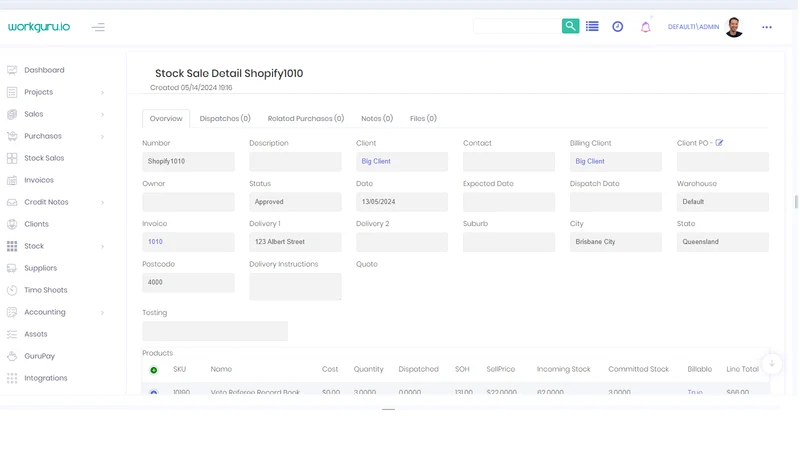Click the Assets sidebar icon
The image size is (800, 450).
[12, 334]
